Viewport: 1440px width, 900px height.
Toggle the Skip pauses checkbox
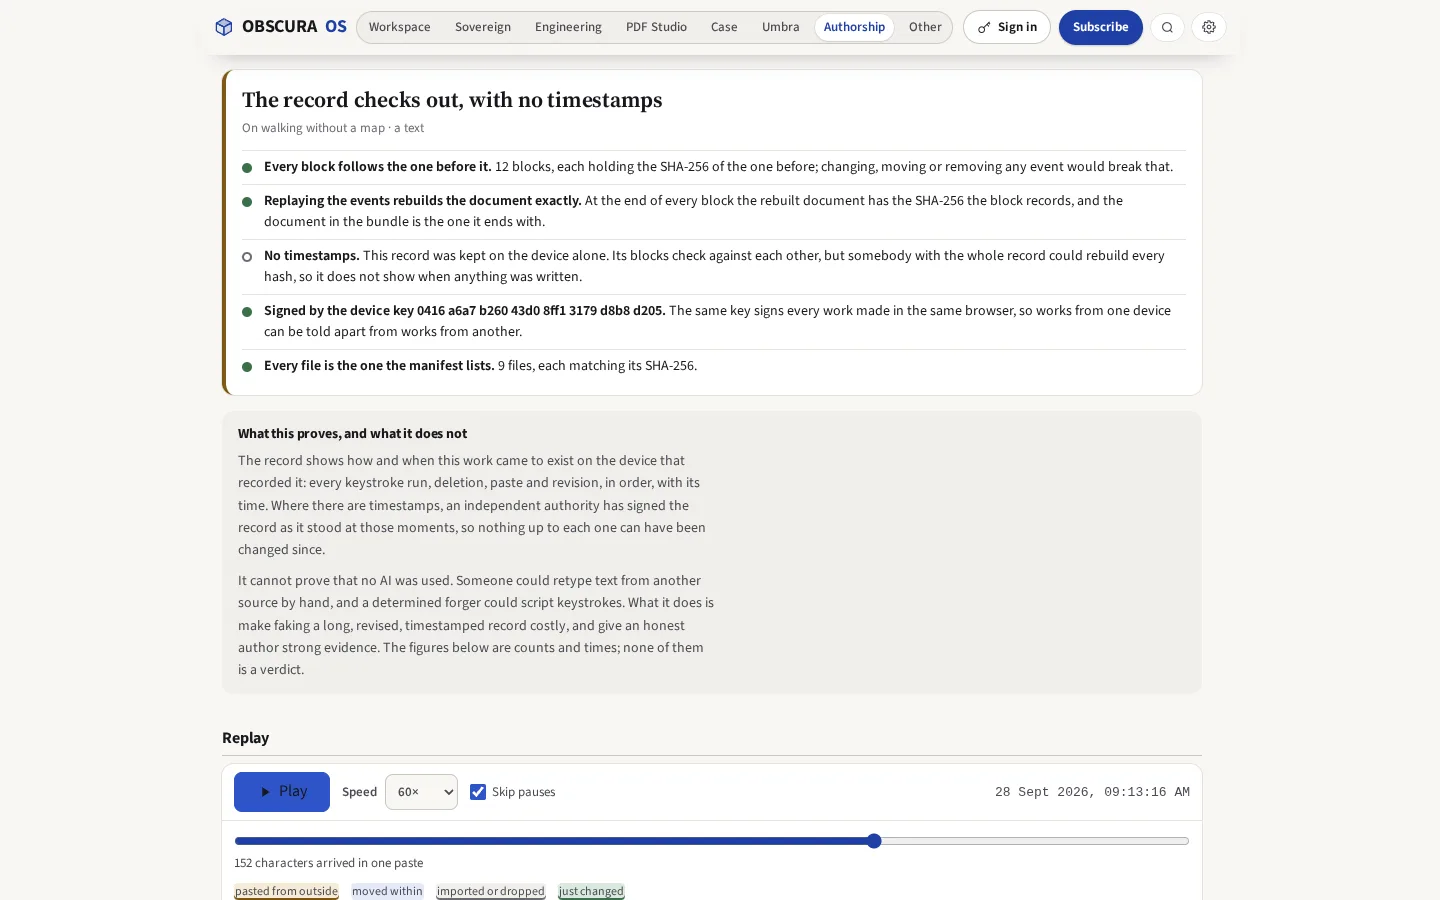(478, 792)
